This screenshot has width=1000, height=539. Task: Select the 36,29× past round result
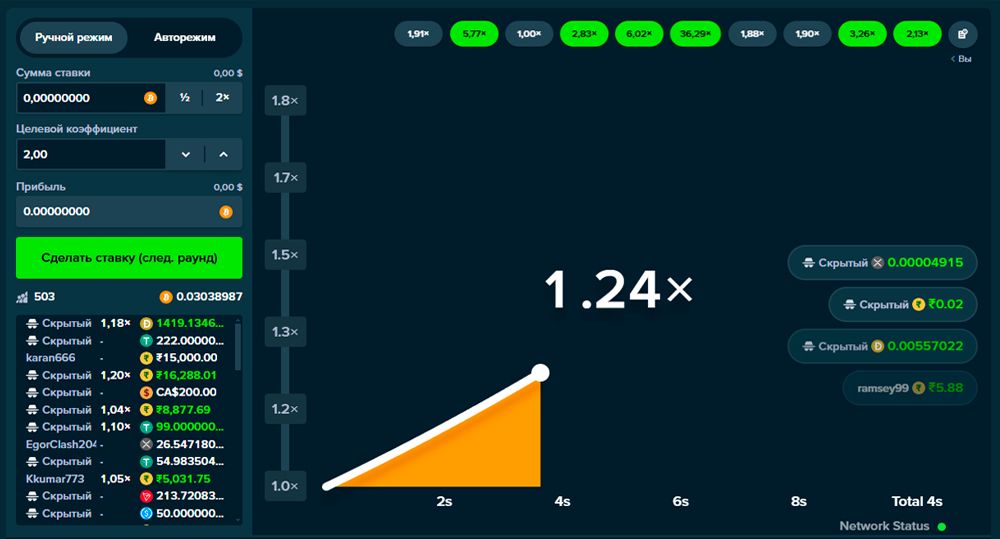point(694,34)
